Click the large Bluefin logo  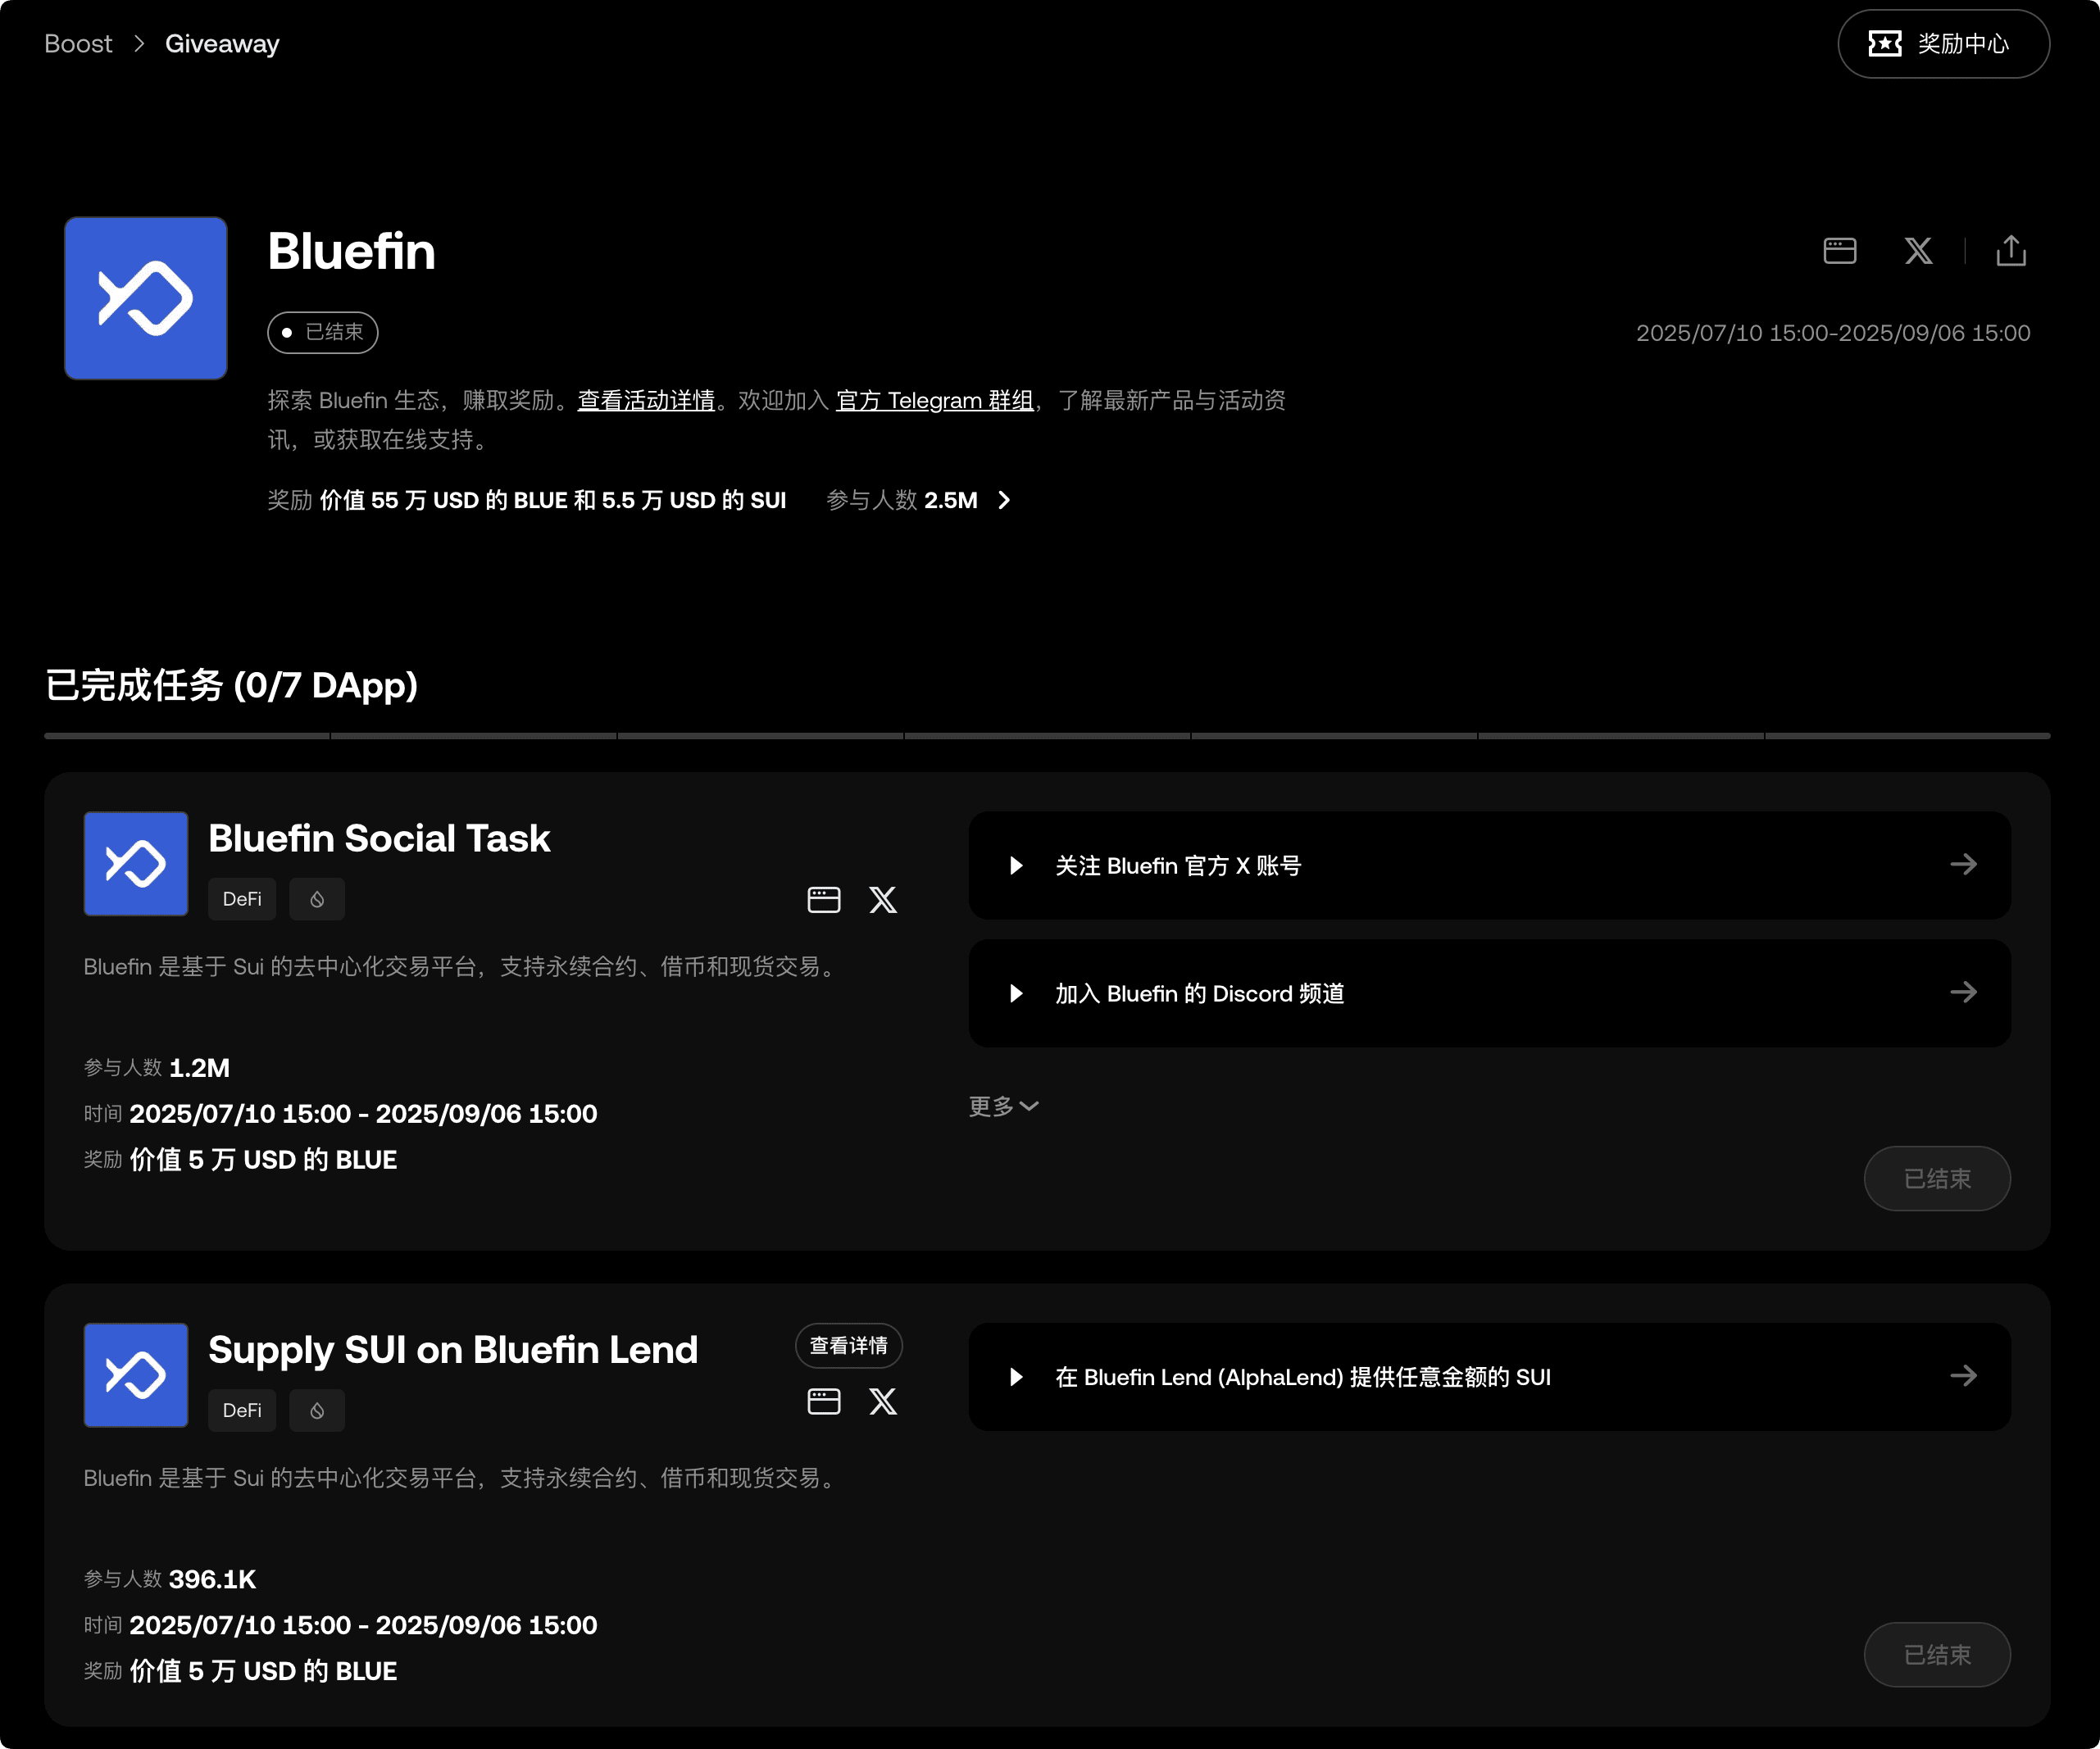point(146,298)
